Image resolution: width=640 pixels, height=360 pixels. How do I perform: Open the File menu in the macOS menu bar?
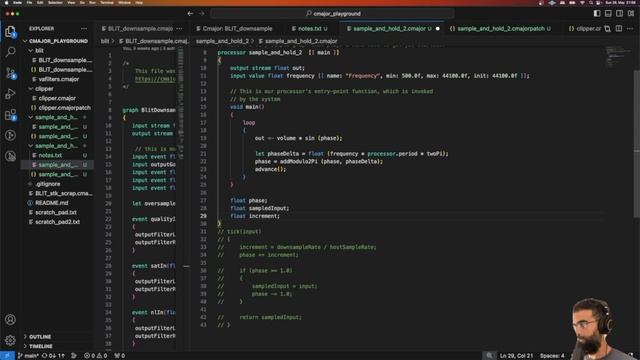tap(29, 2)
